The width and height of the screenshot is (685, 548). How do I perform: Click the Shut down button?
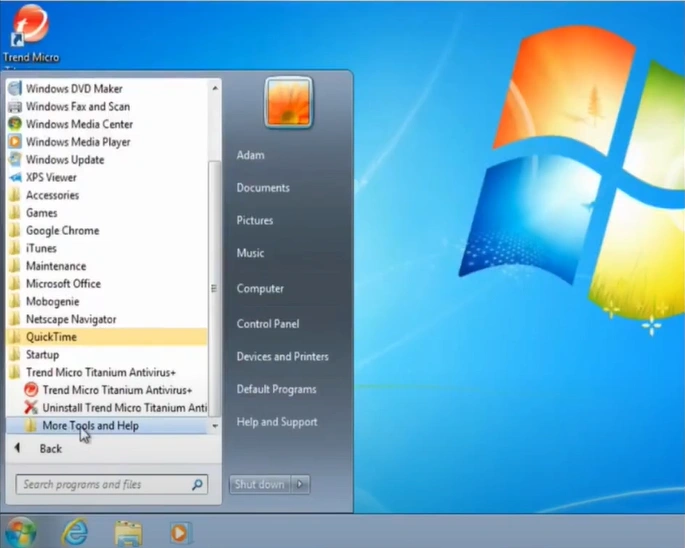[x=259, y=484]
